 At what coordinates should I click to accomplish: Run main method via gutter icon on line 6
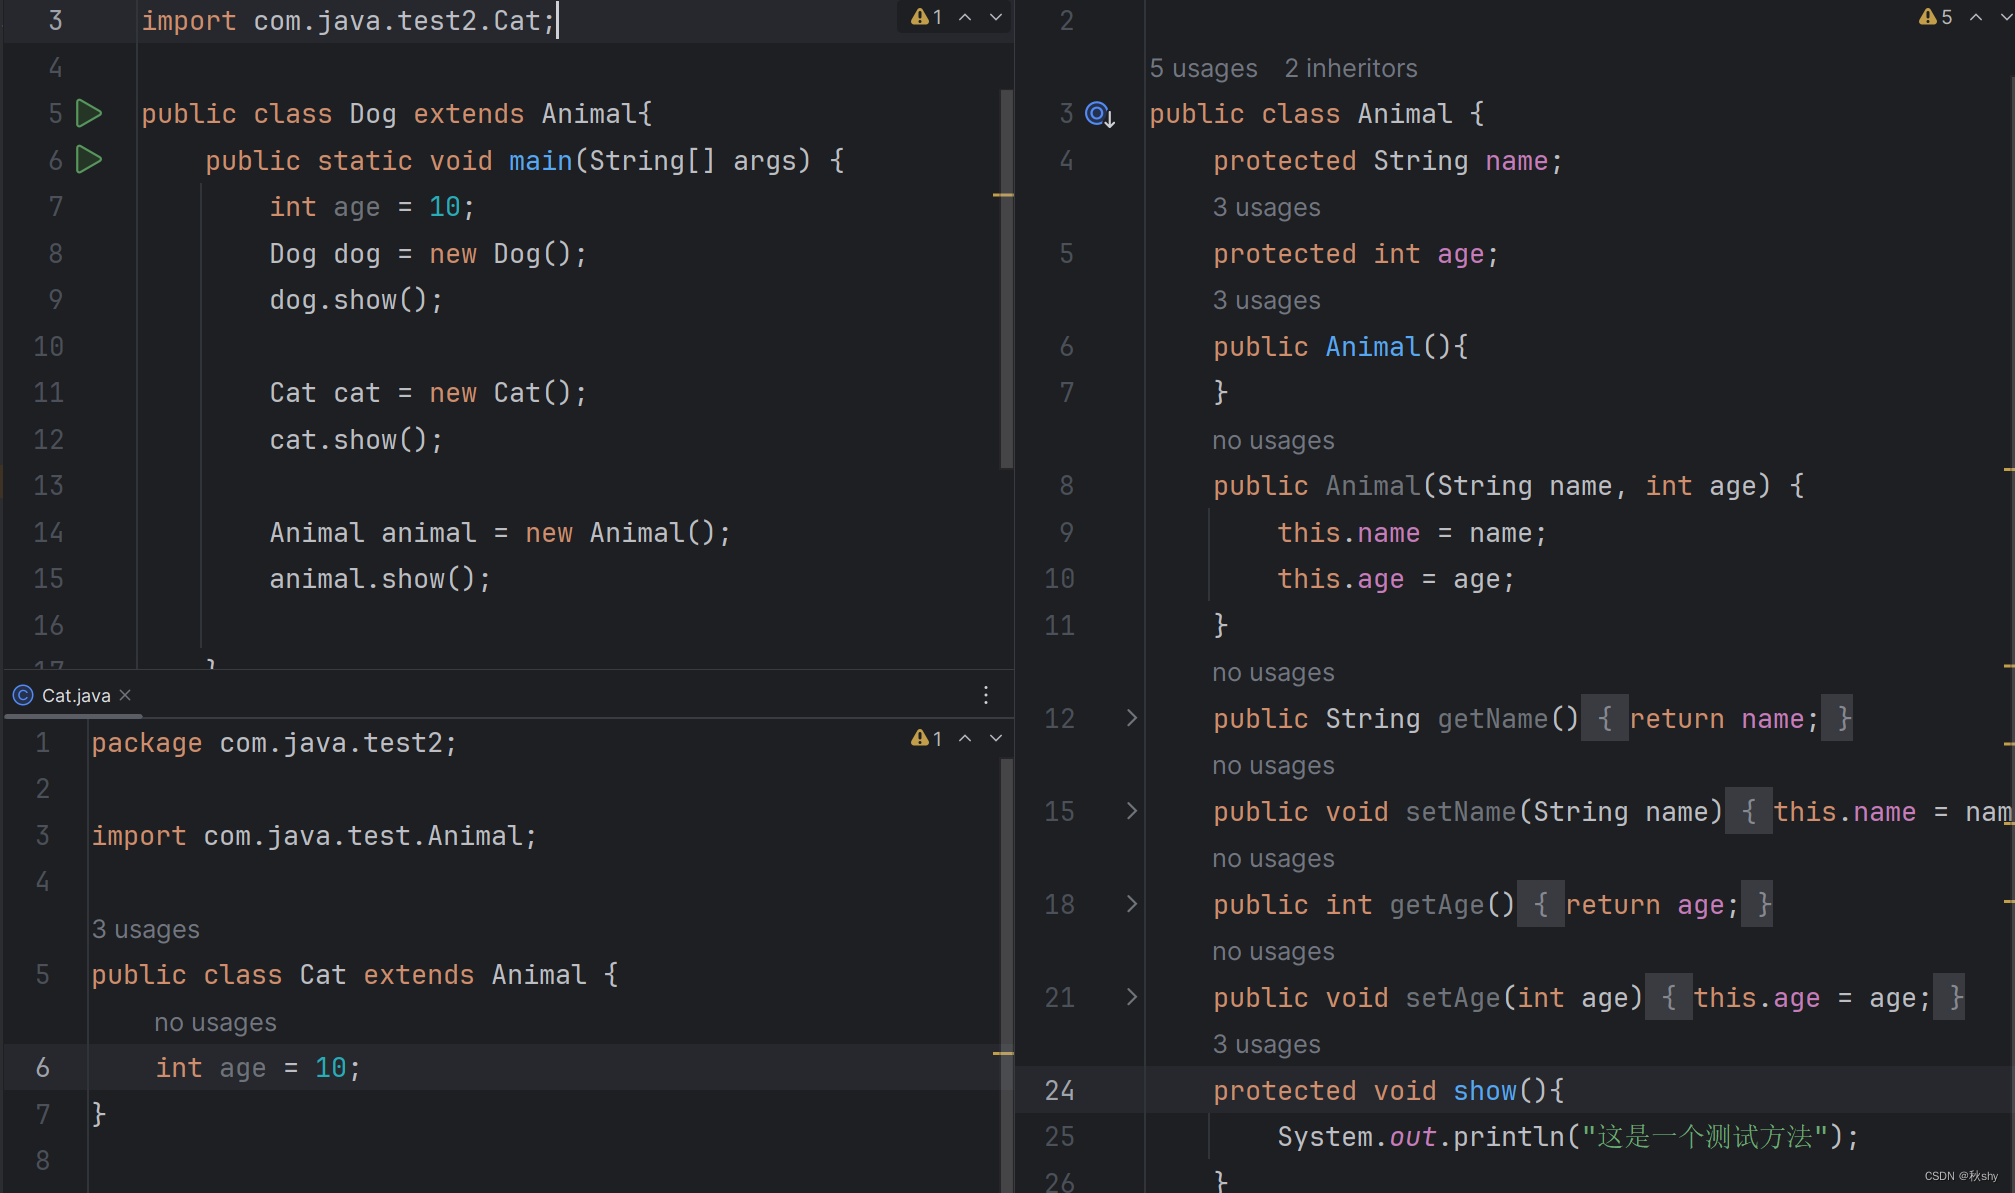[89, 160]
